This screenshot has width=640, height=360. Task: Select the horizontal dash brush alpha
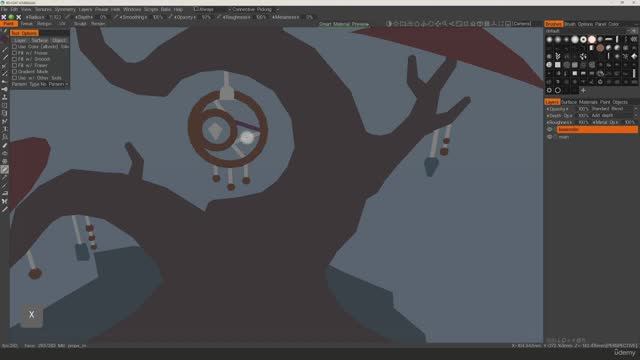(x=609, y=40)
